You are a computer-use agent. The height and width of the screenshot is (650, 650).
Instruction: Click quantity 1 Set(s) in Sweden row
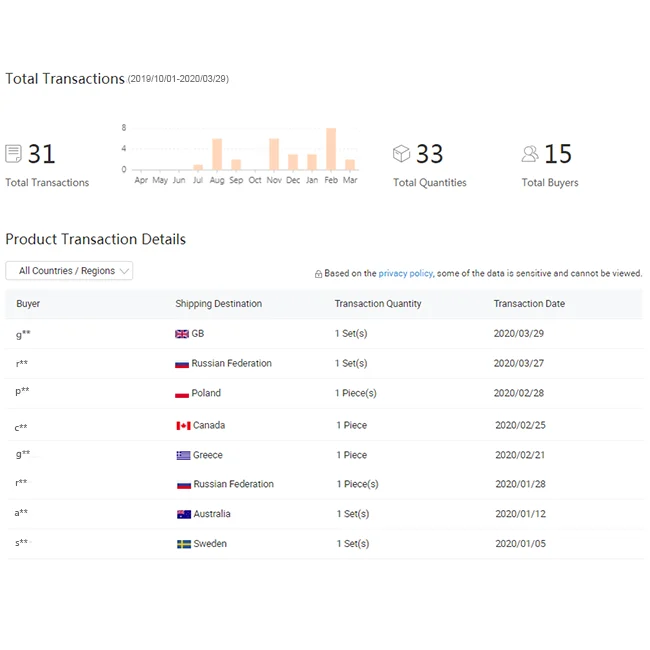pos(353,544)
